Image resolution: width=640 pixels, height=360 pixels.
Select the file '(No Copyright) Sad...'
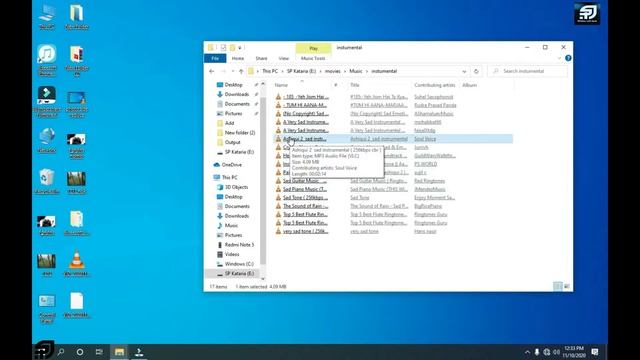tap(306, 113)
